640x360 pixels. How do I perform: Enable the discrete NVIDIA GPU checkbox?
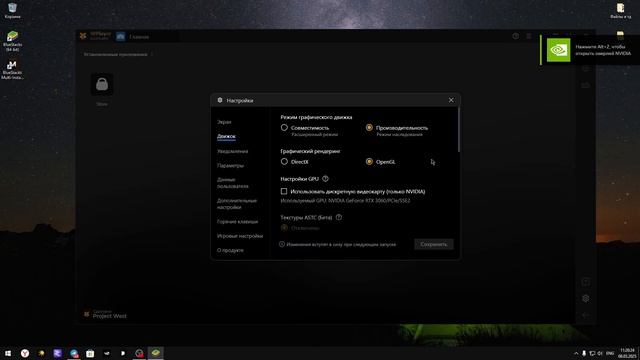point(284,191)
